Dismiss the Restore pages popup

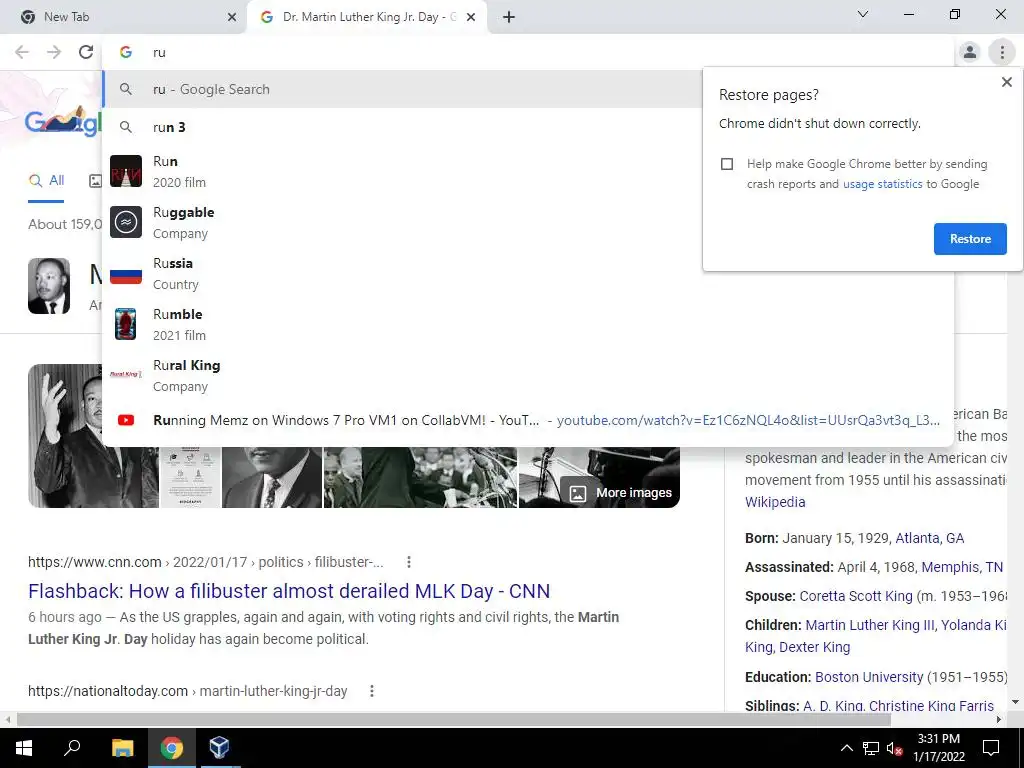point(1006,82)
